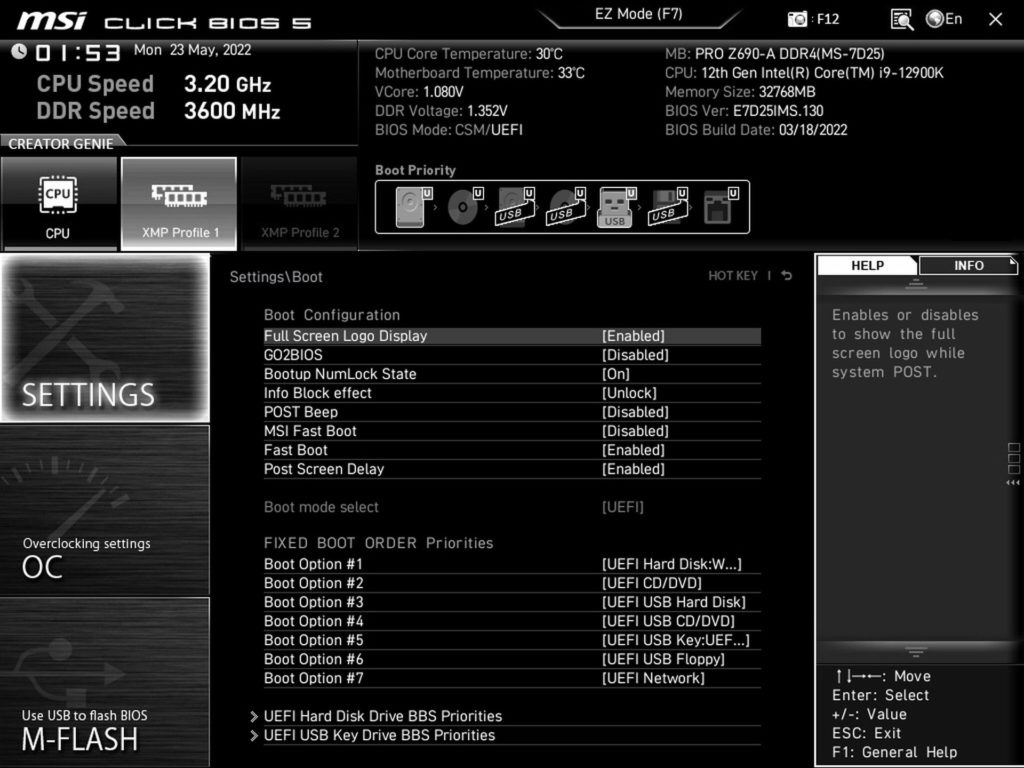
Task: Open Boot Option #1 UEFI Hard Disk dropdown
Action: [x=671, y=564]
